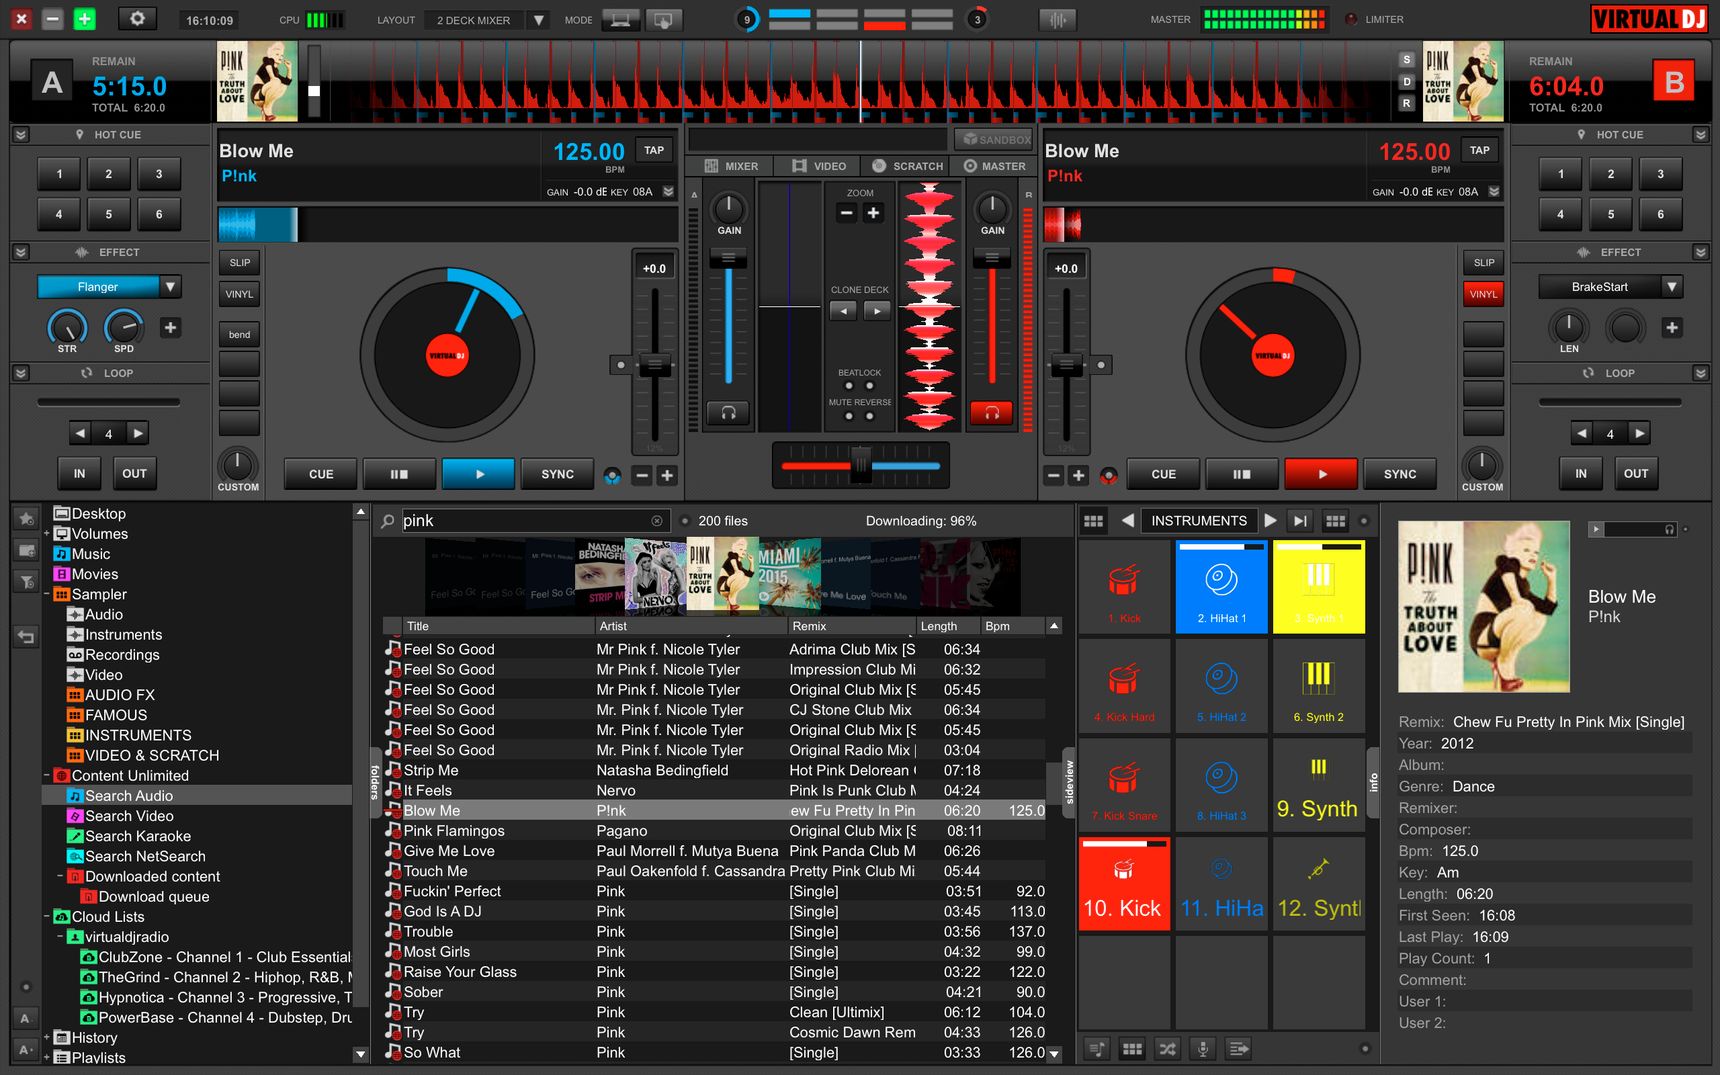The width and height of the screenshot is (1720, 1075).
Task: Select Search Karaoke in folder tree
Action: pyautogui.click(x=138, y=836)
